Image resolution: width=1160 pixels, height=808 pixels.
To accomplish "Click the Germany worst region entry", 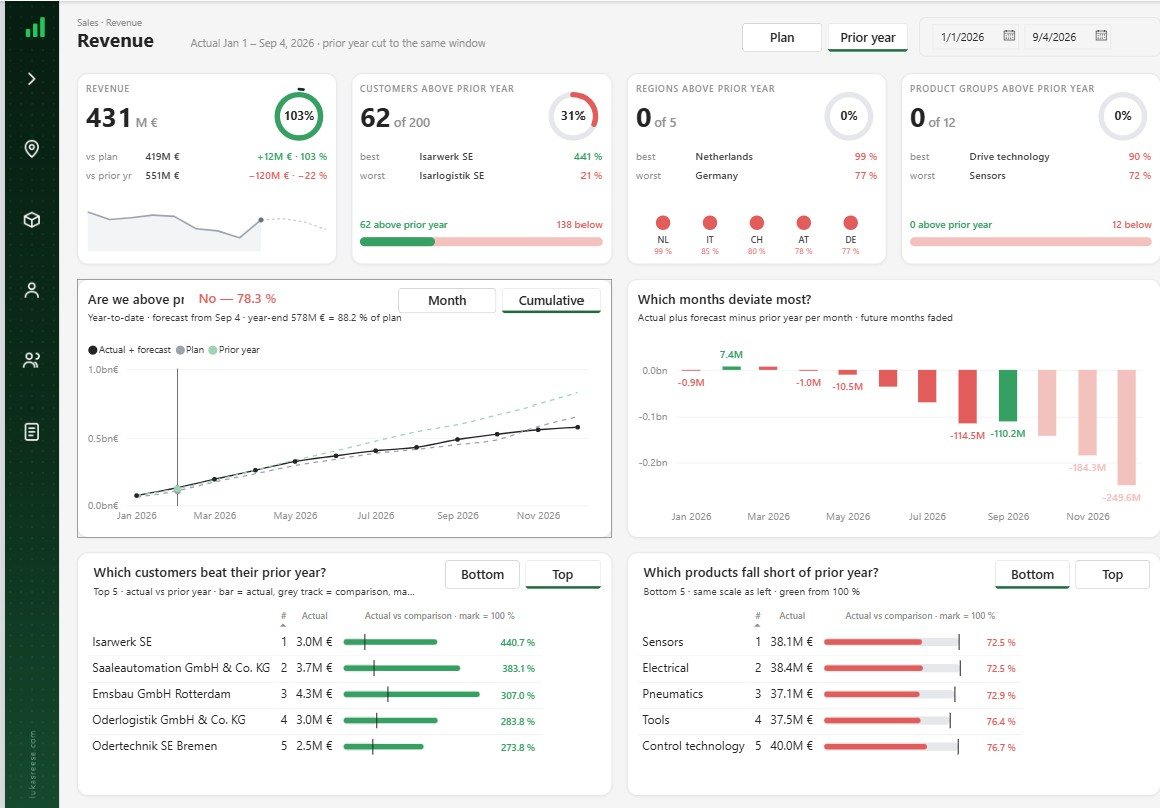I will tap(716, 176).
